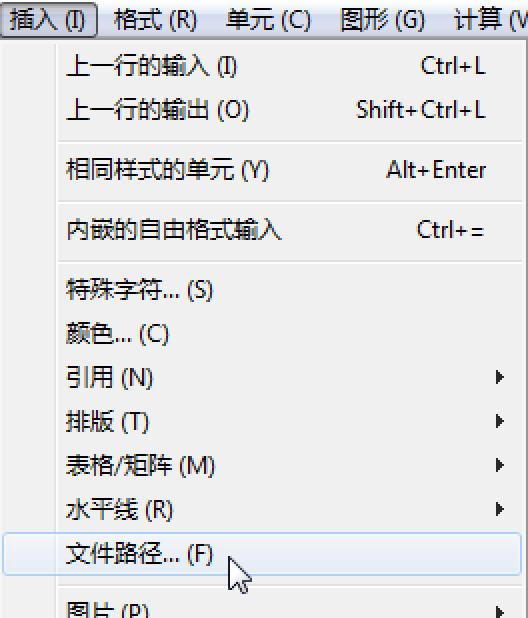The height and width of the screenshot is (618, 528).
Task: Open the 插入 (I) menu
Action: tap(48, 20)
